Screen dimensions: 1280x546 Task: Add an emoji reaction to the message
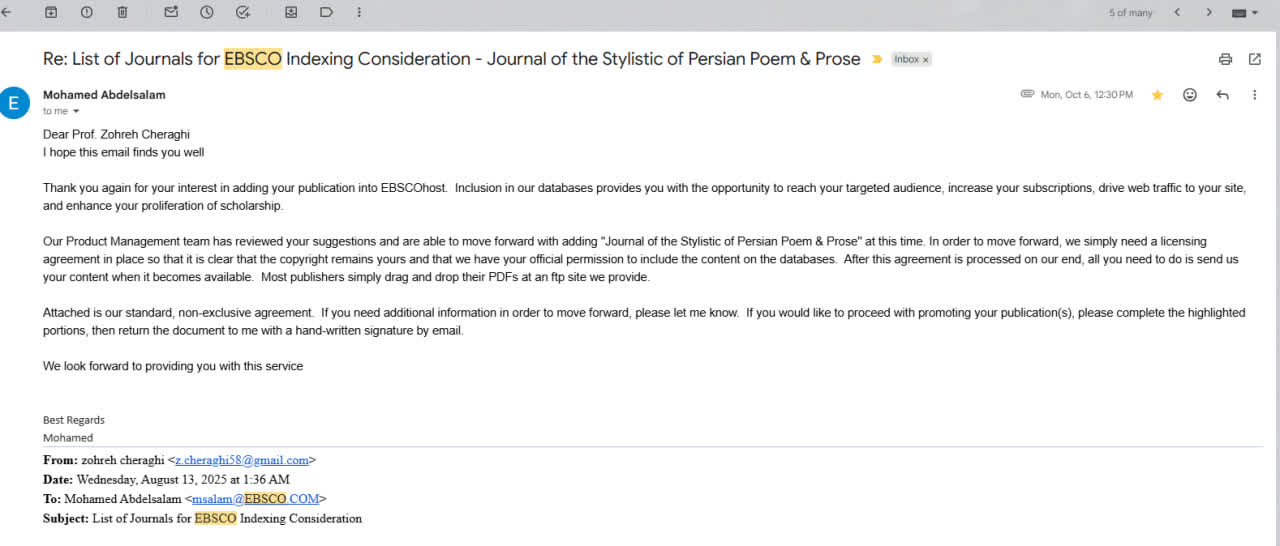[1190, 95]
